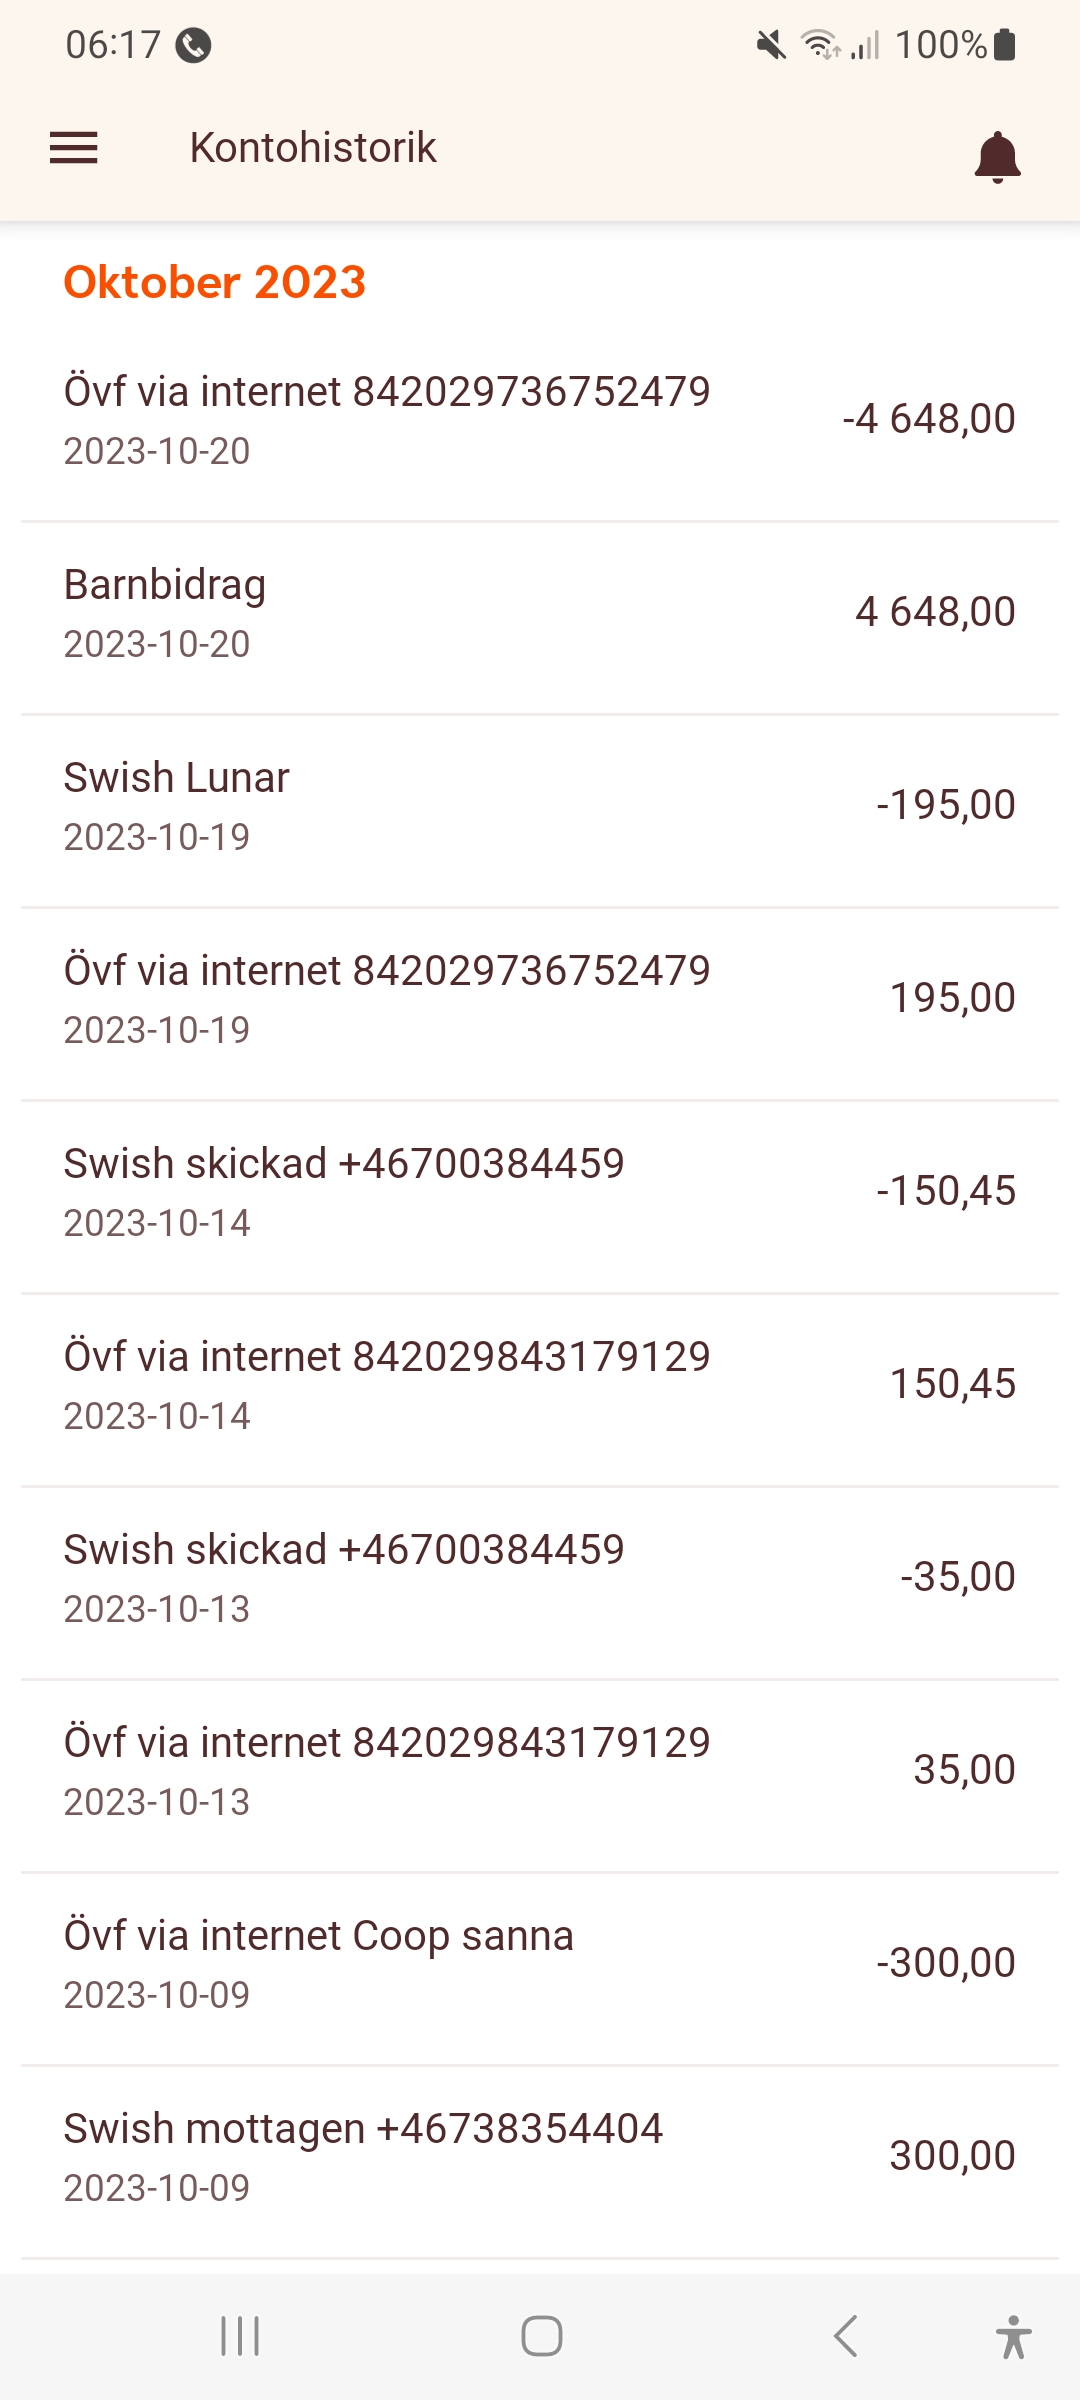The width and height of the screenshot is (1080, 2400).
Task: Open the 150,45 transfer dated 2023-10-14
Action: coord(540,1384)
